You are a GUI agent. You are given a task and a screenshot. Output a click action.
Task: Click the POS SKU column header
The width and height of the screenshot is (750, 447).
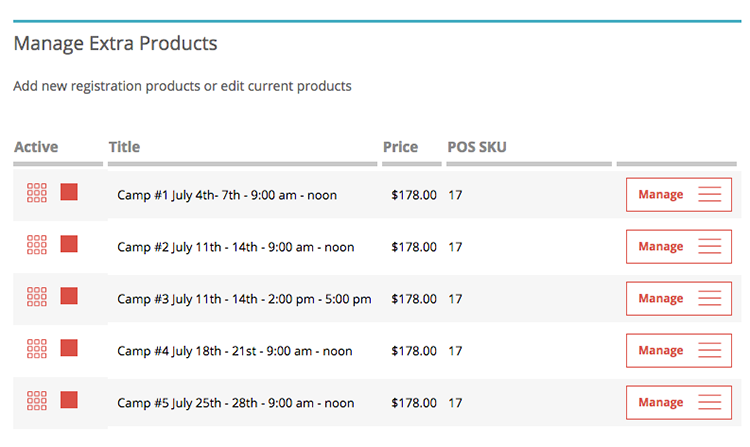pos(477,147)
